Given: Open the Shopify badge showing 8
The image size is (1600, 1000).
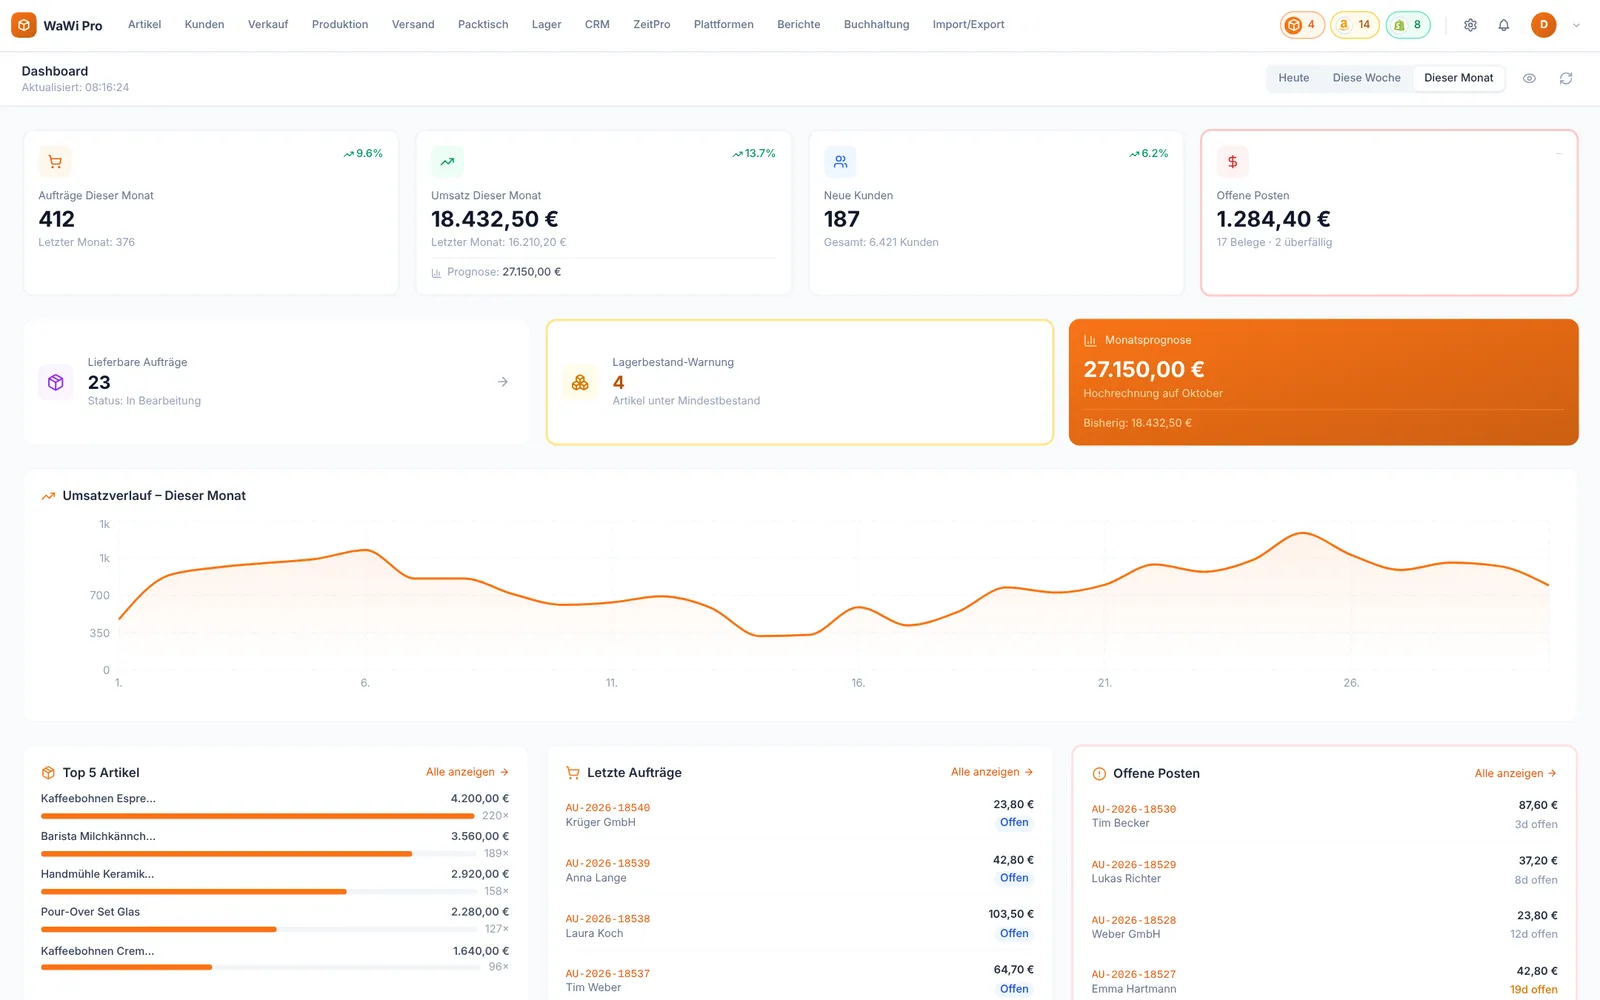Looking at the screenshot, I should [1408, 25].
